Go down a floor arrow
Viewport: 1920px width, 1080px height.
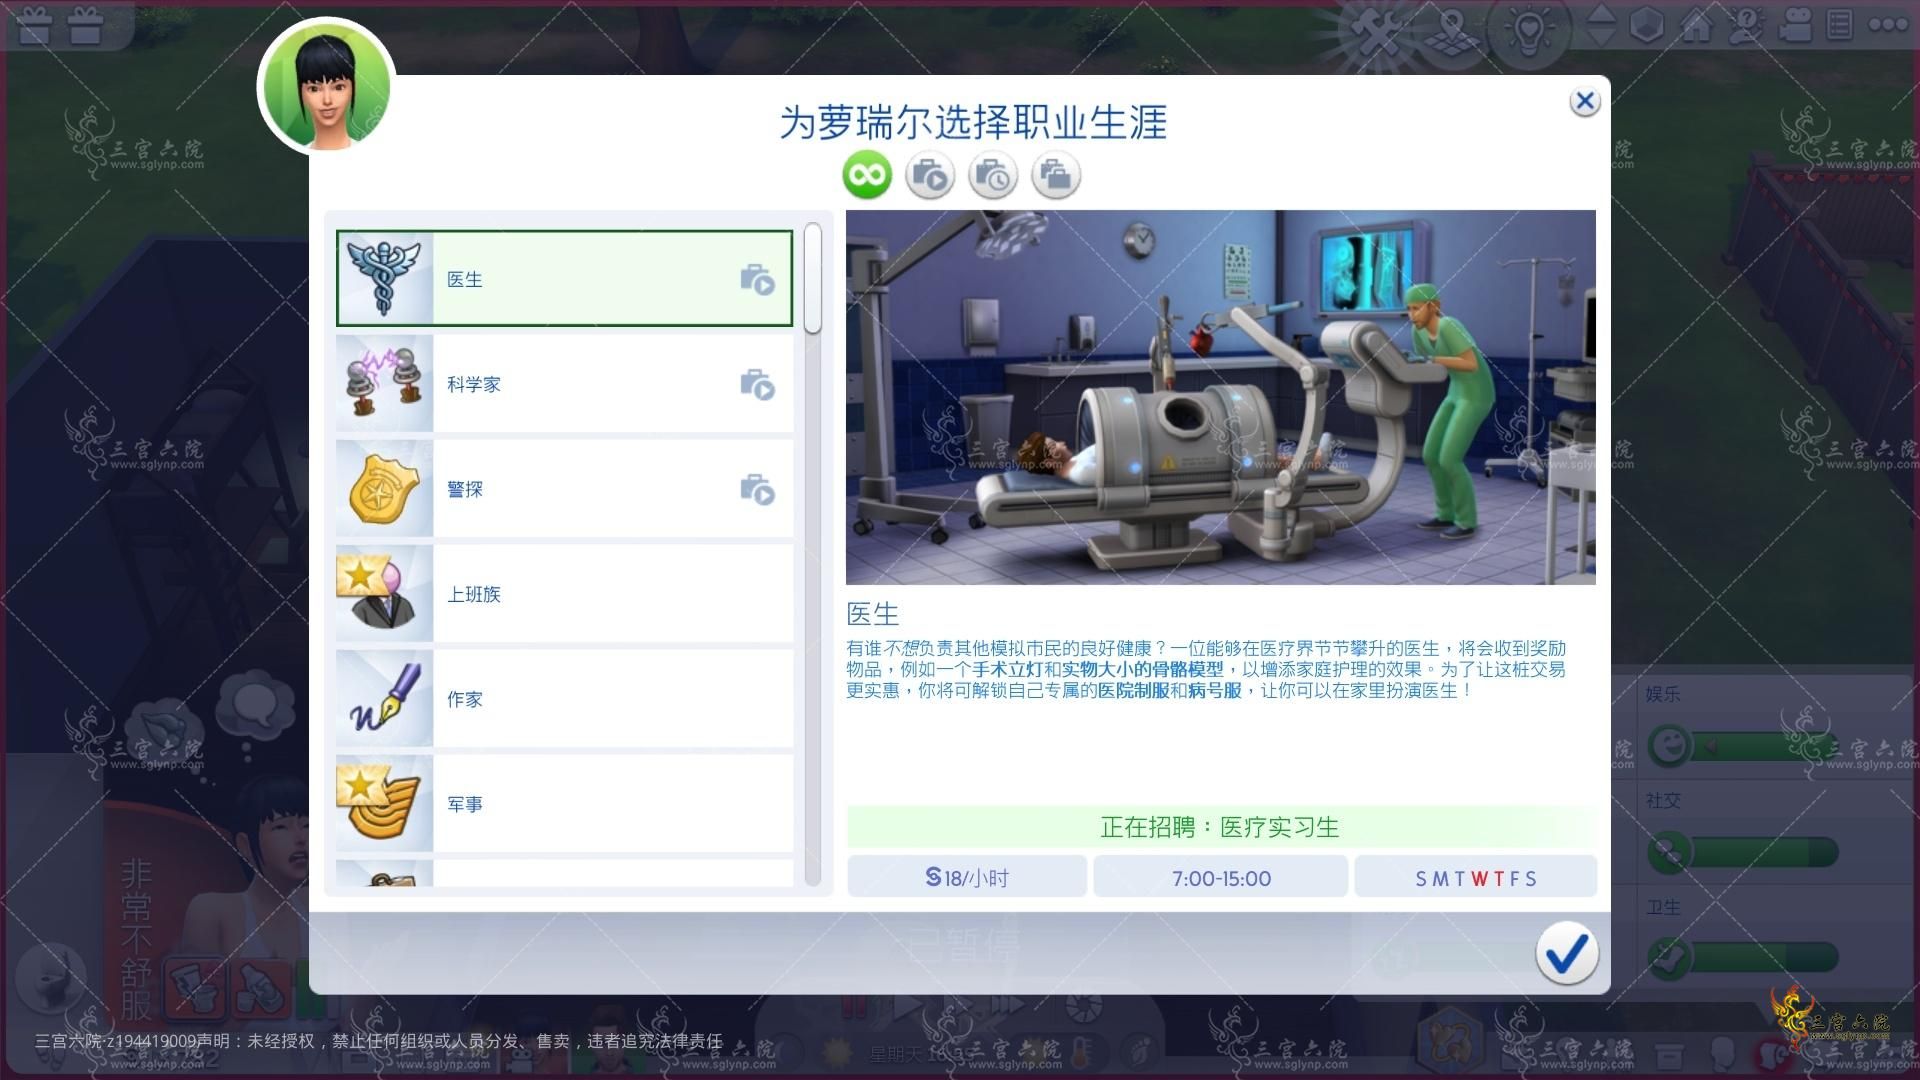tap(1601, 38)
